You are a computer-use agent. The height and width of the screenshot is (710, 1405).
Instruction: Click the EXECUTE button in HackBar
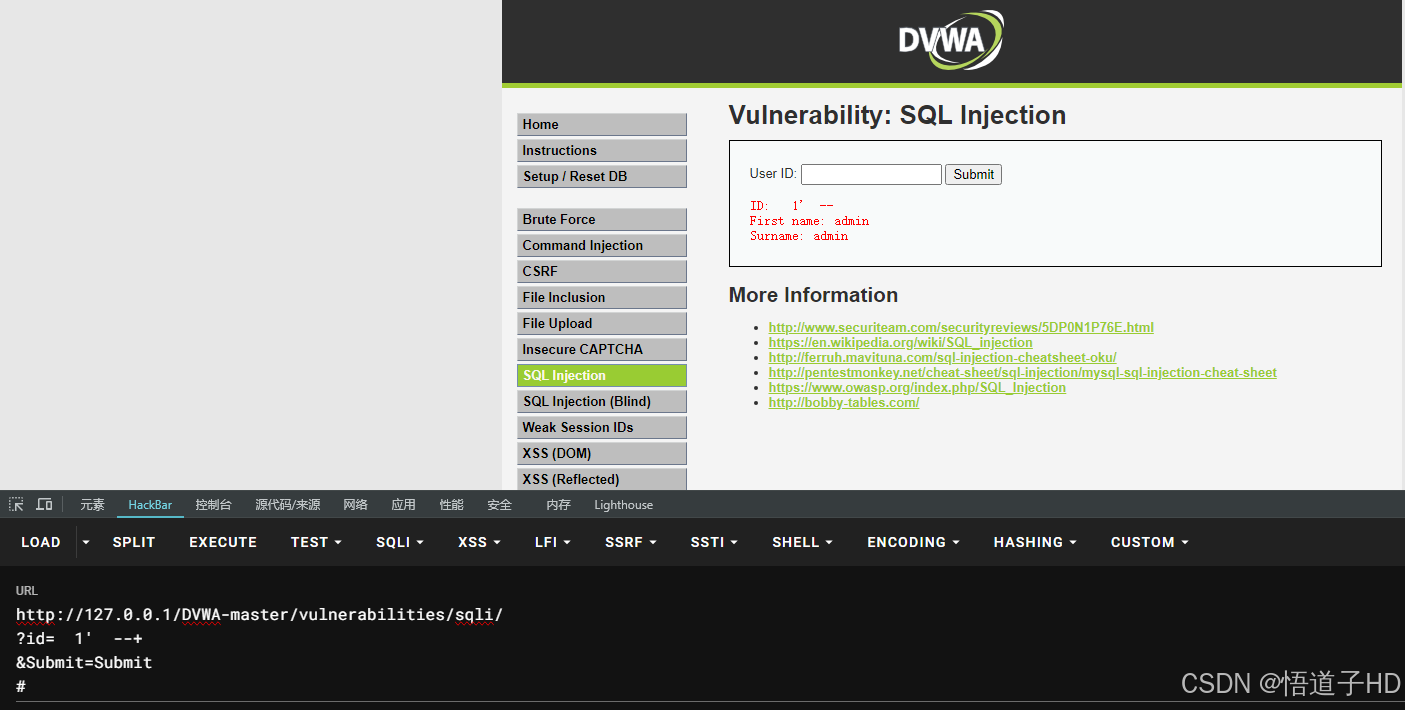coord(223,542)
